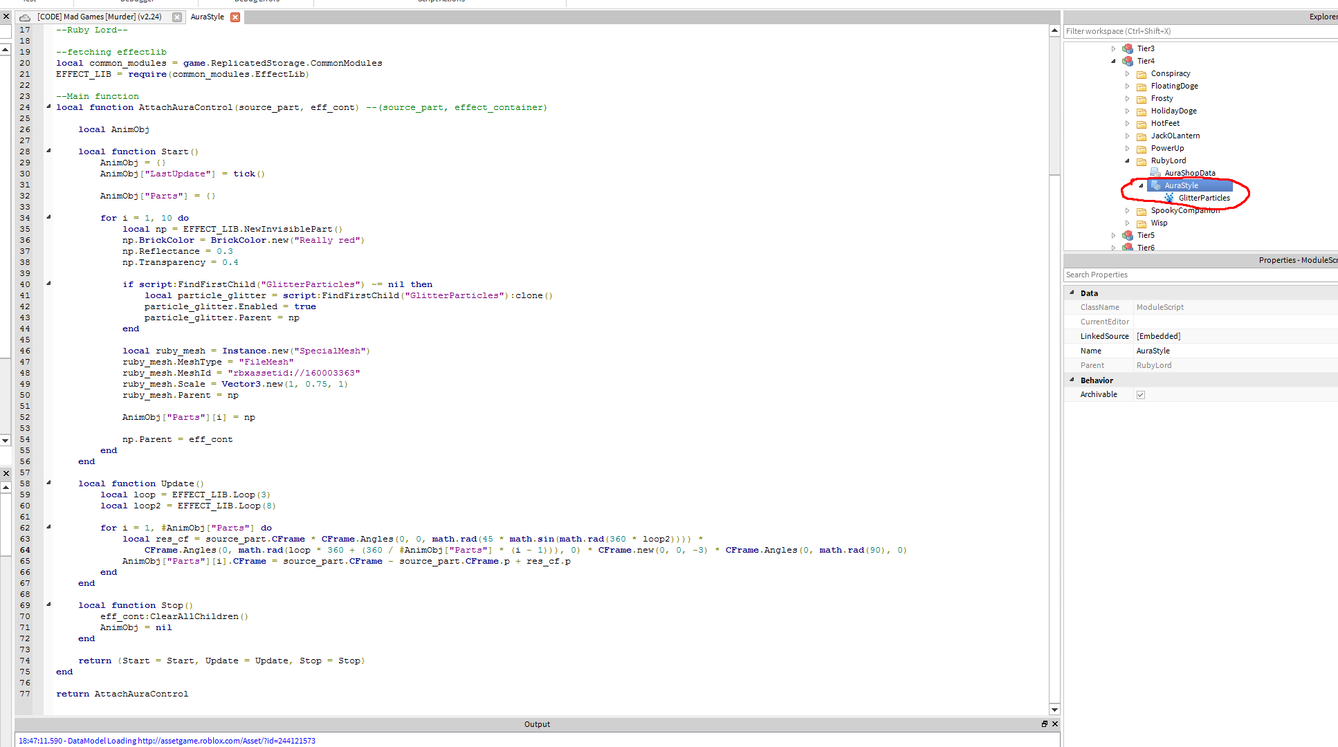The width and height of the screenshot is (1338, 747).
Task: Close the AuraStyle script tab
Action: tap(235, 17)
